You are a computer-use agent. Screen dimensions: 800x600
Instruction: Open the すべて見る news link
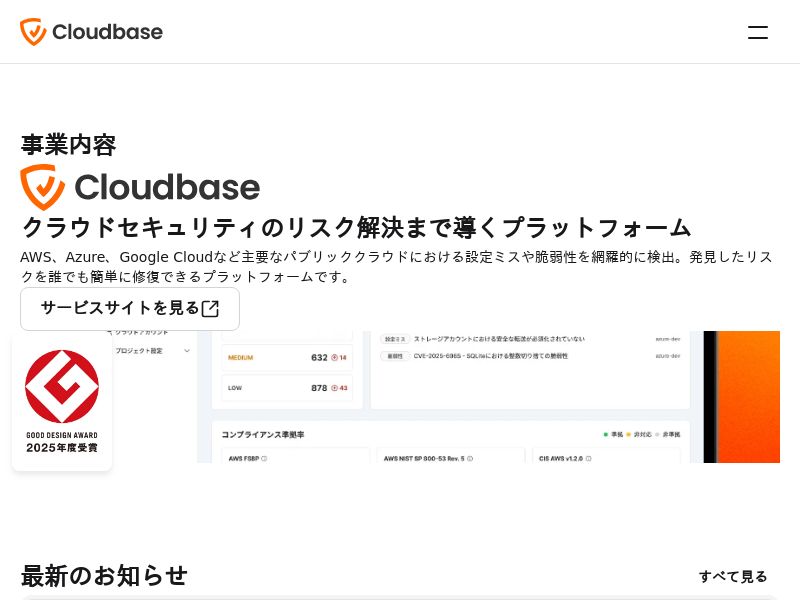tap(732, 576)
